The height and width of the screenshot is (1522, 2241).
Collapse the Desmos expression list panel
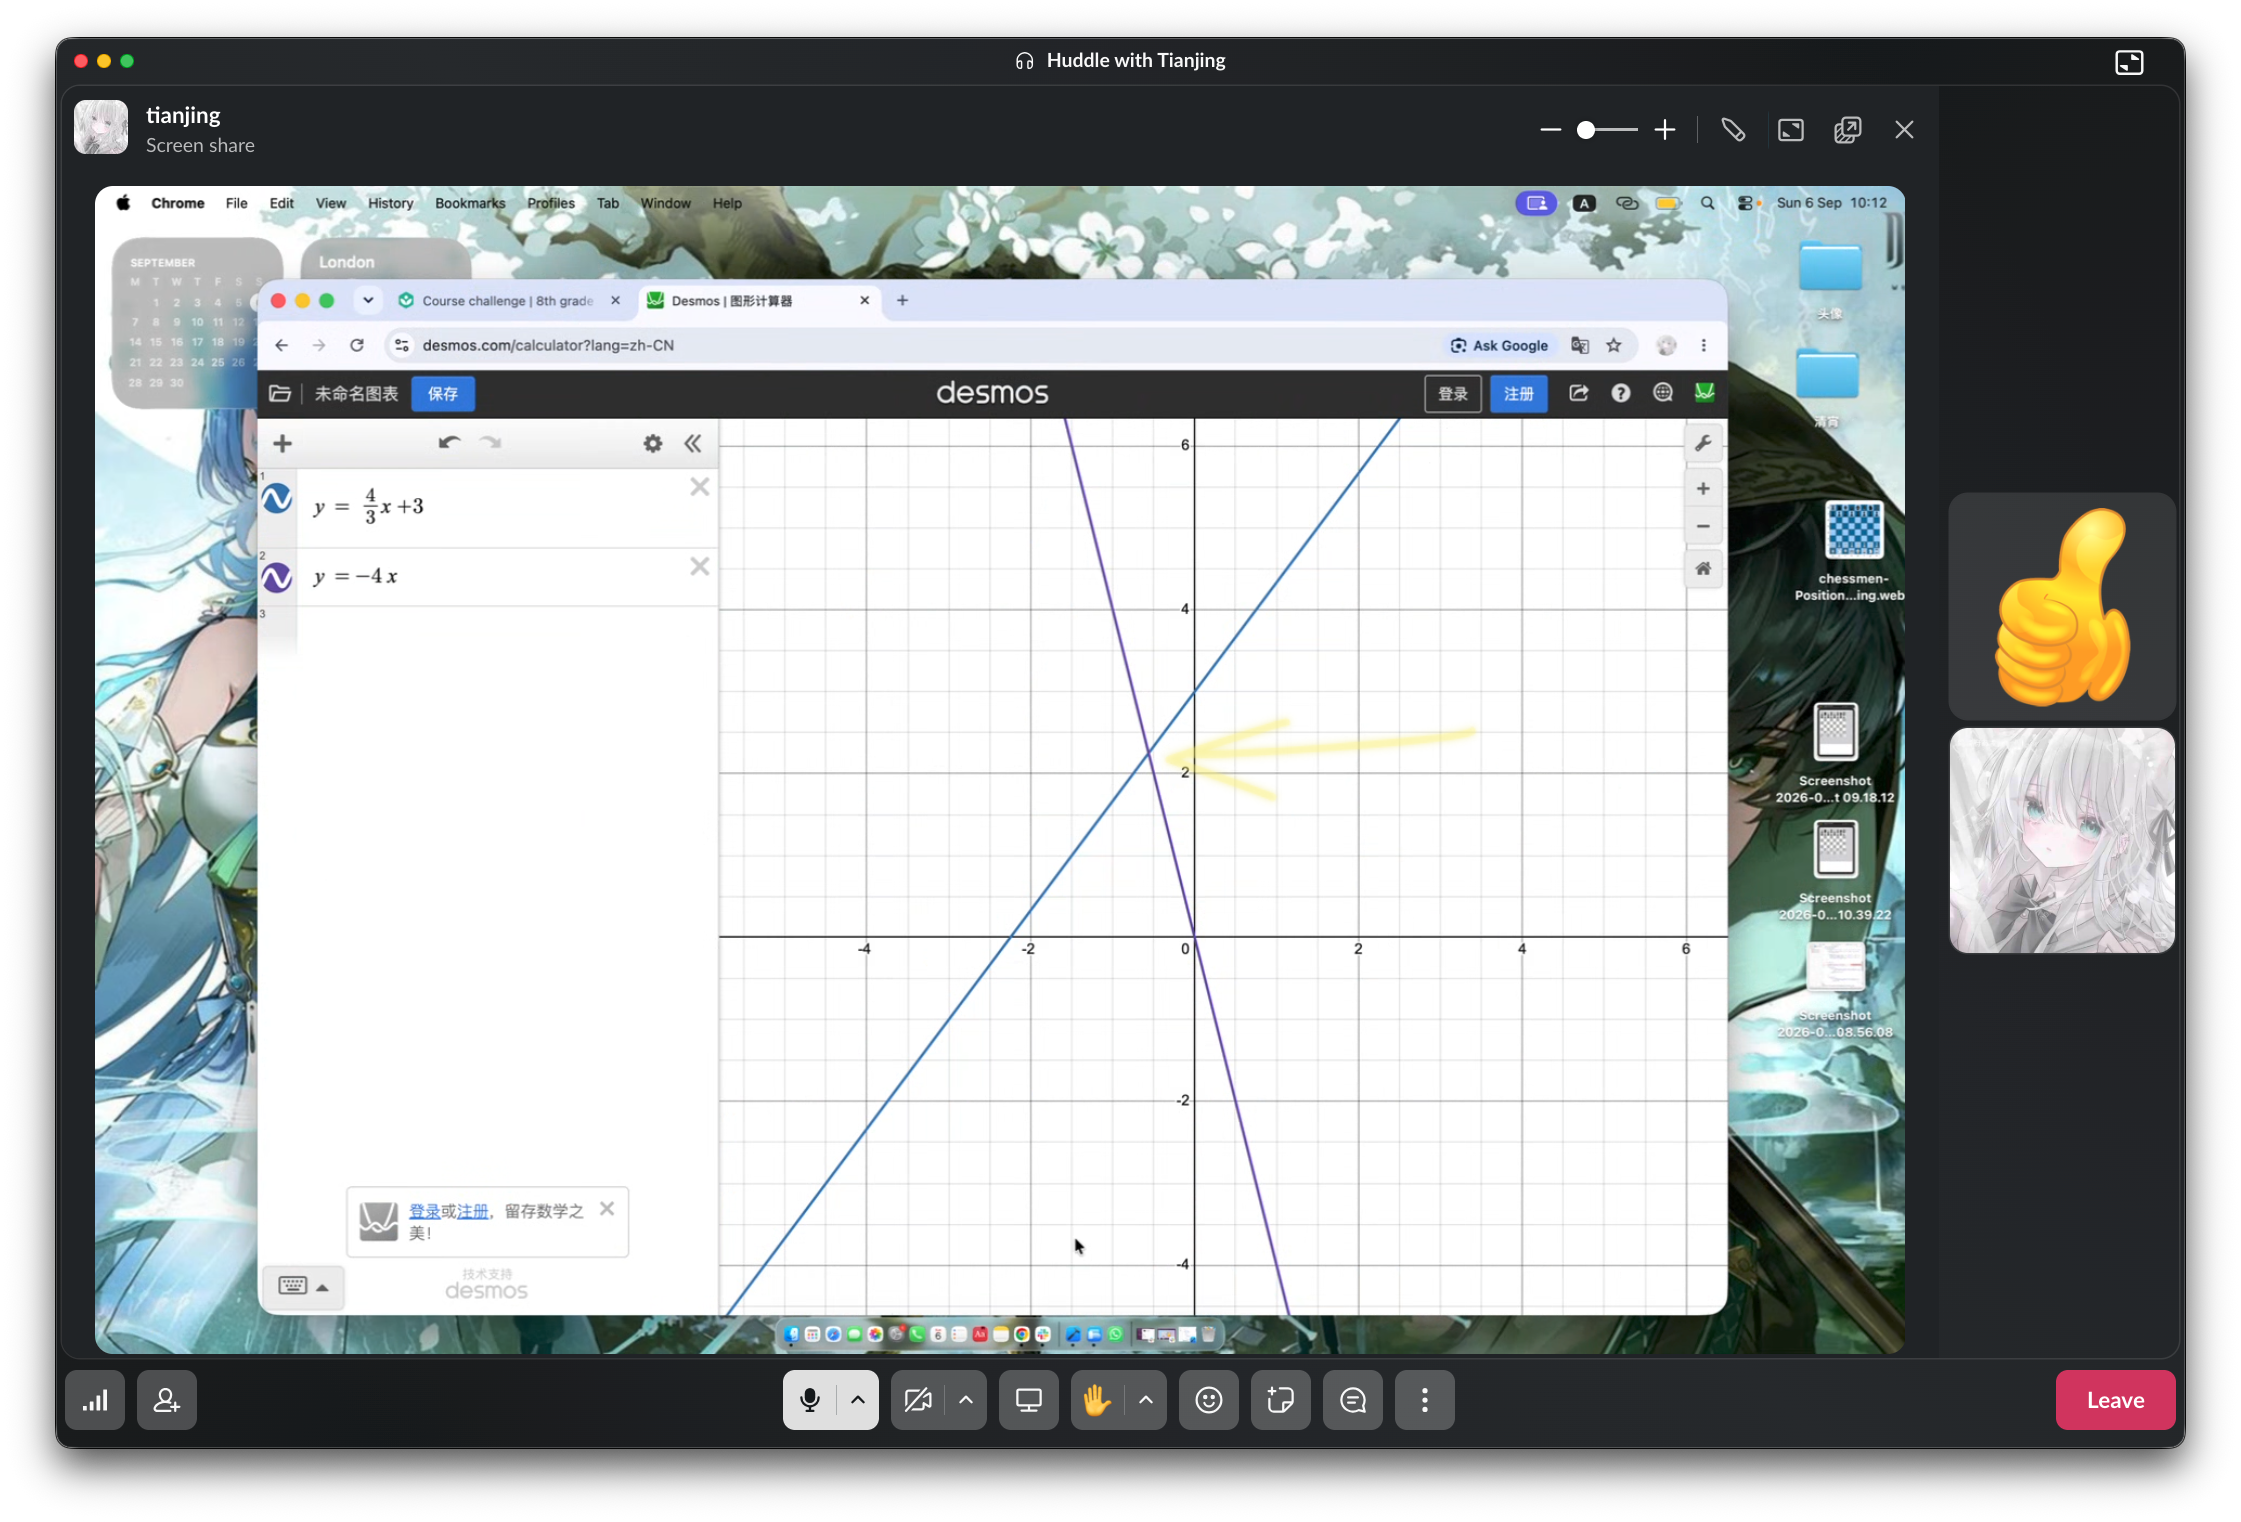point(693,444)
